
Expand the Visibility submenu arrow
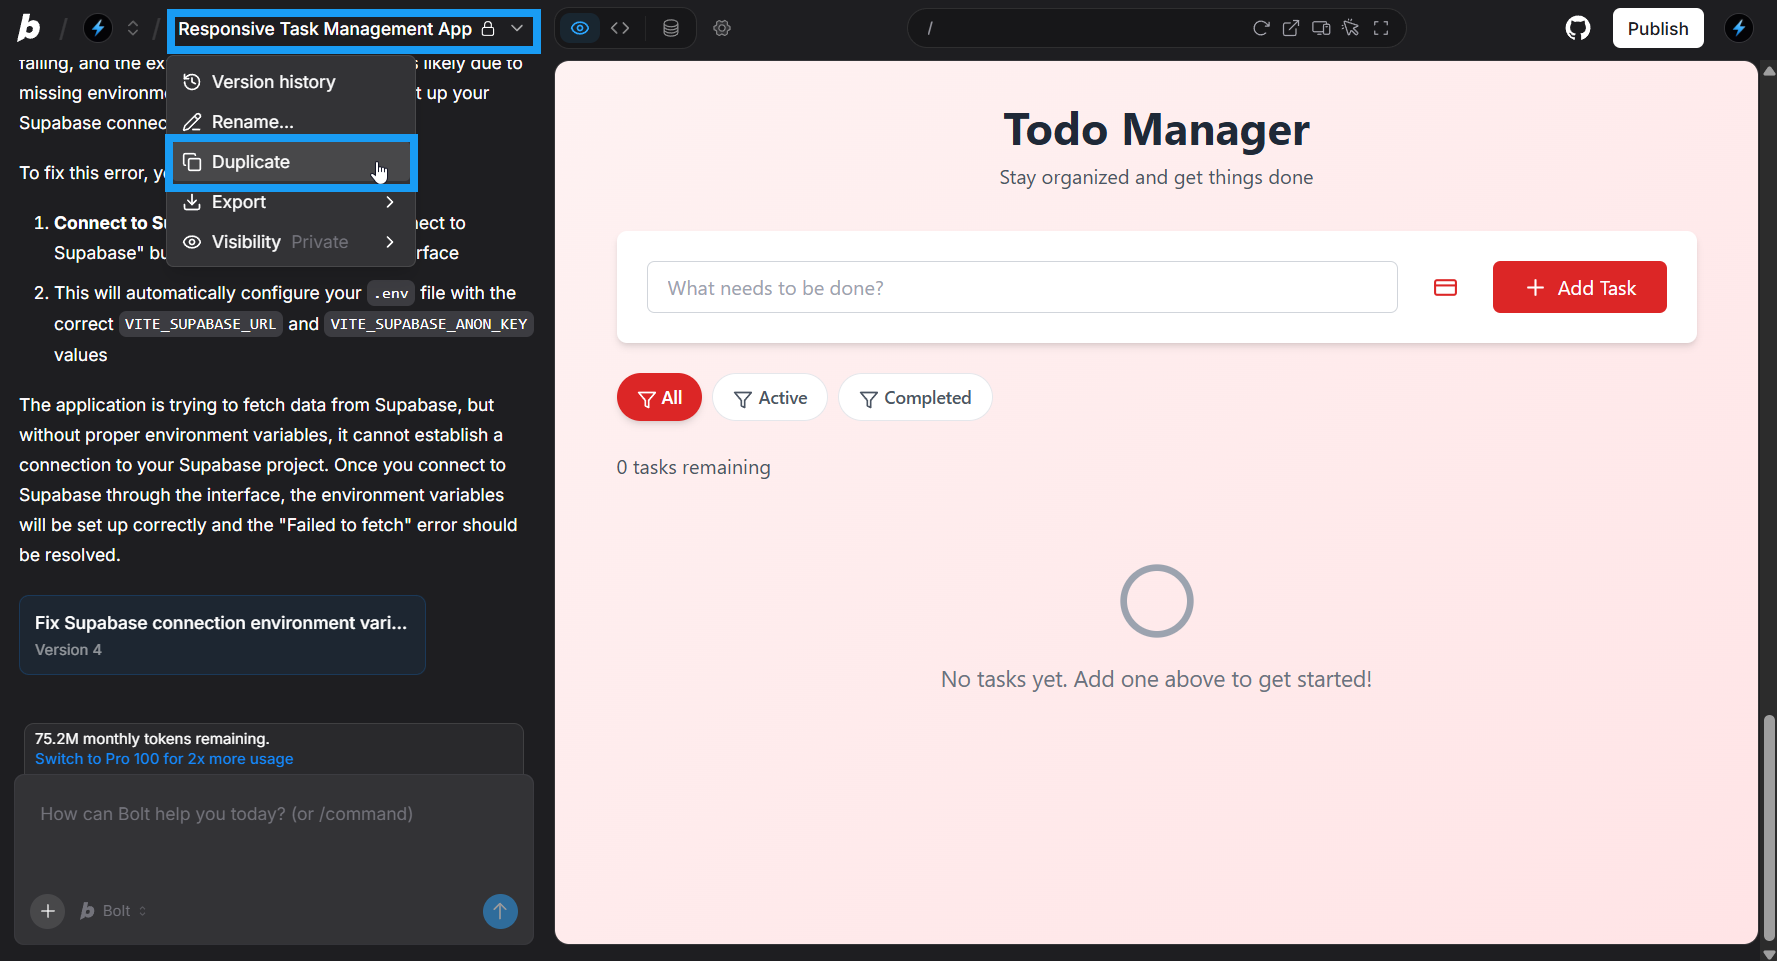(390, 242)
